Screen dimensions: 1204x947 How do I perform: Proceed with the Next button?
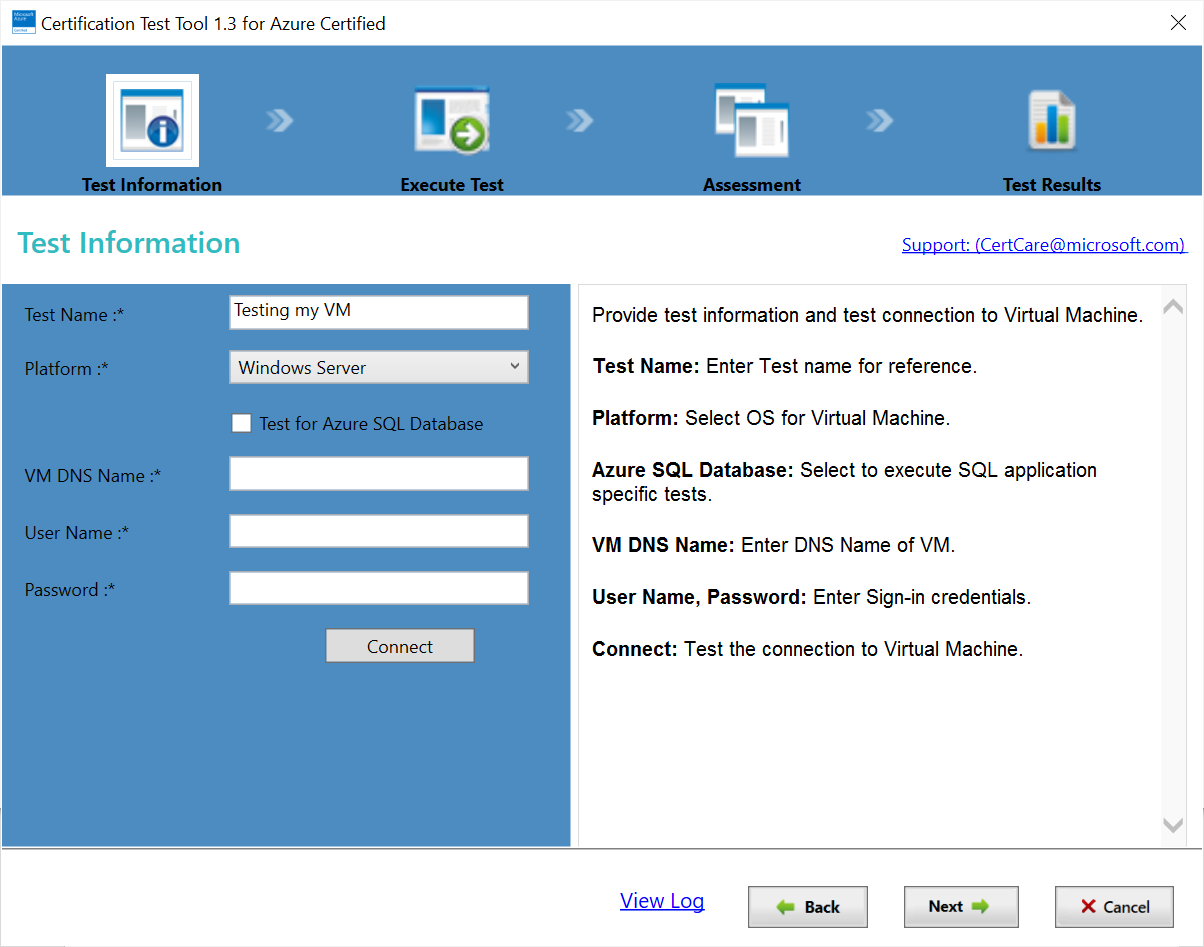[961, 907]
